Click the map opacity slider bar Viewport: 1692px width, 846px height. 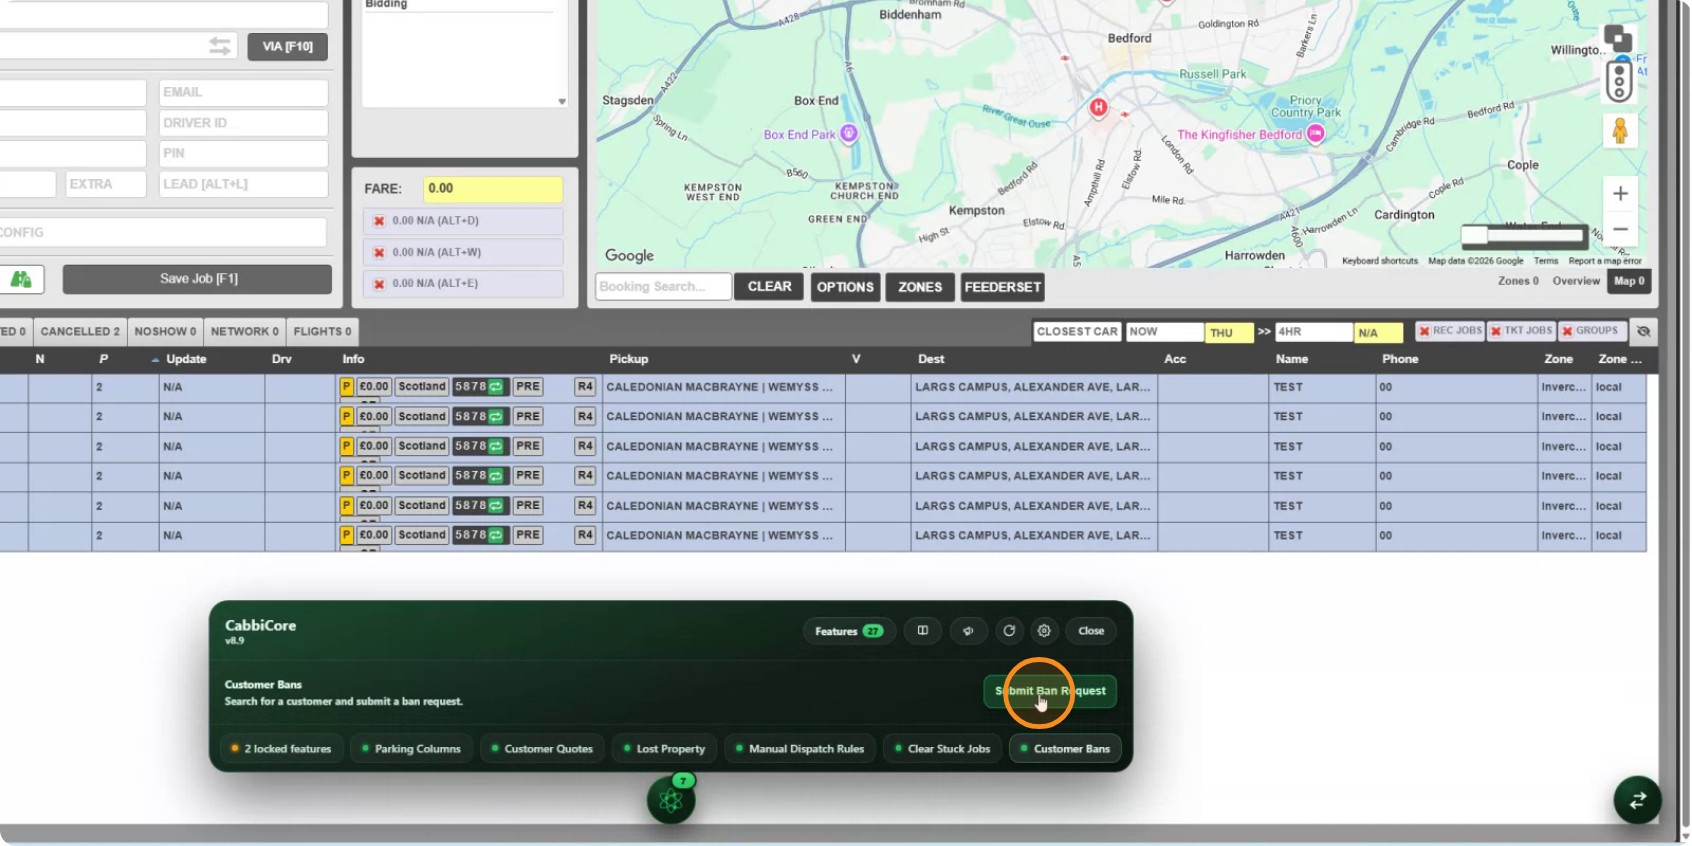(1523, 236)
